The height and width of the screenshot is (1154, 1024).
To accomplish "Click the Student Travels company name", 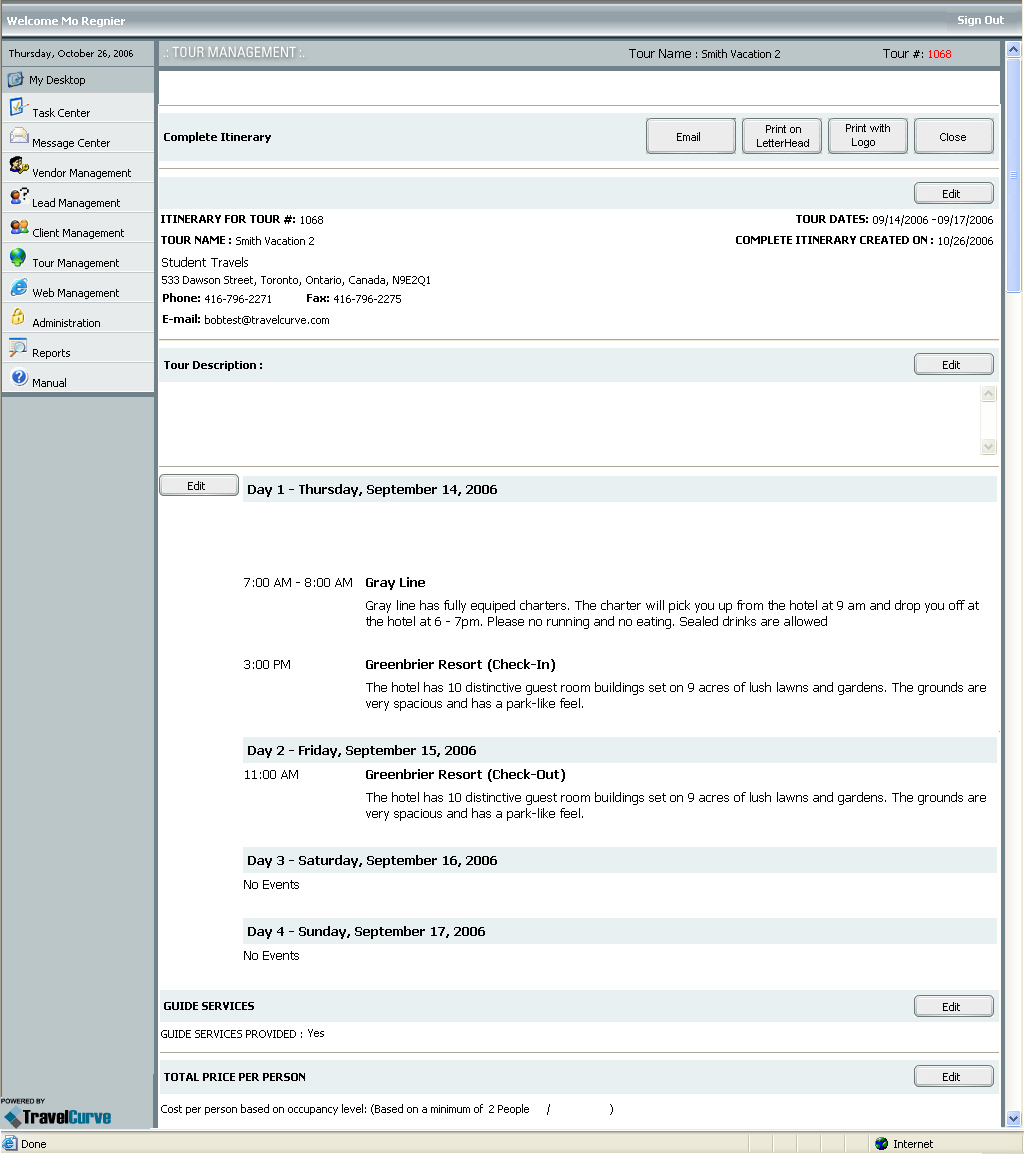I will point(205,262).
